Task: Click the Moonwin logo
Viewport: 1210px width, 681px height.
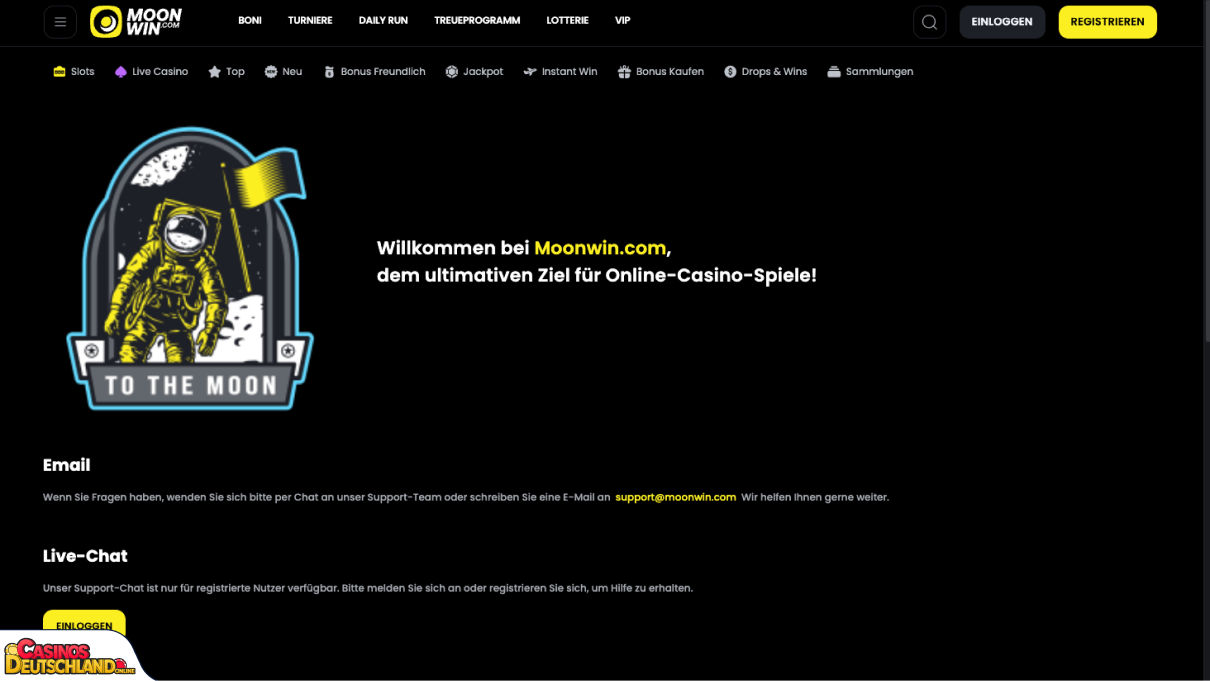Action: coord(136,22)
